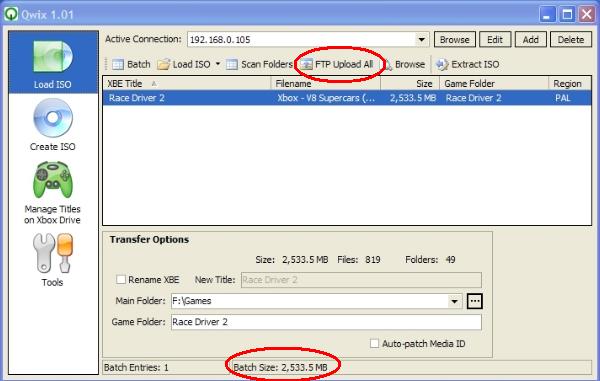Maximize the Qwix window
This screenshot has height=381, width=600.
pos(567,15)
